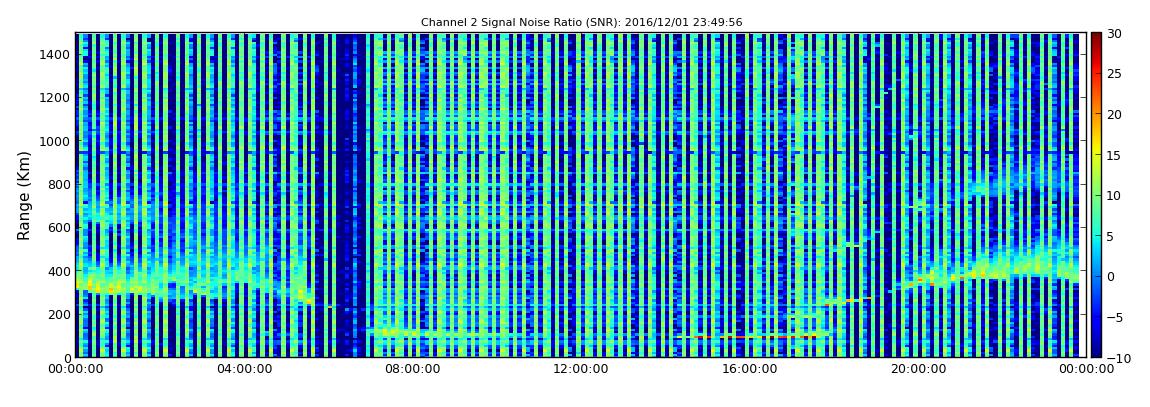Click the 800 tick label on range axis

click(x=59, y=184)
